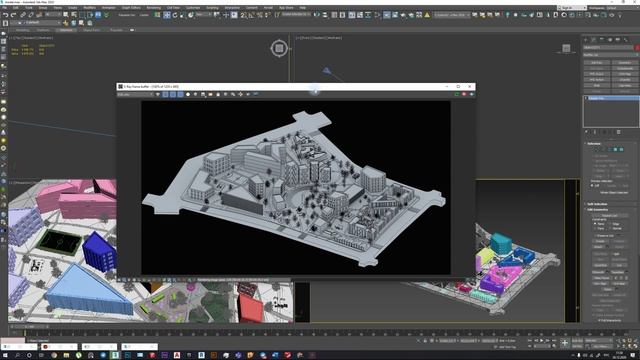Toggle the 2.5D Snaps button
Viewport: 640px width, 360px height.
(244, 15)
